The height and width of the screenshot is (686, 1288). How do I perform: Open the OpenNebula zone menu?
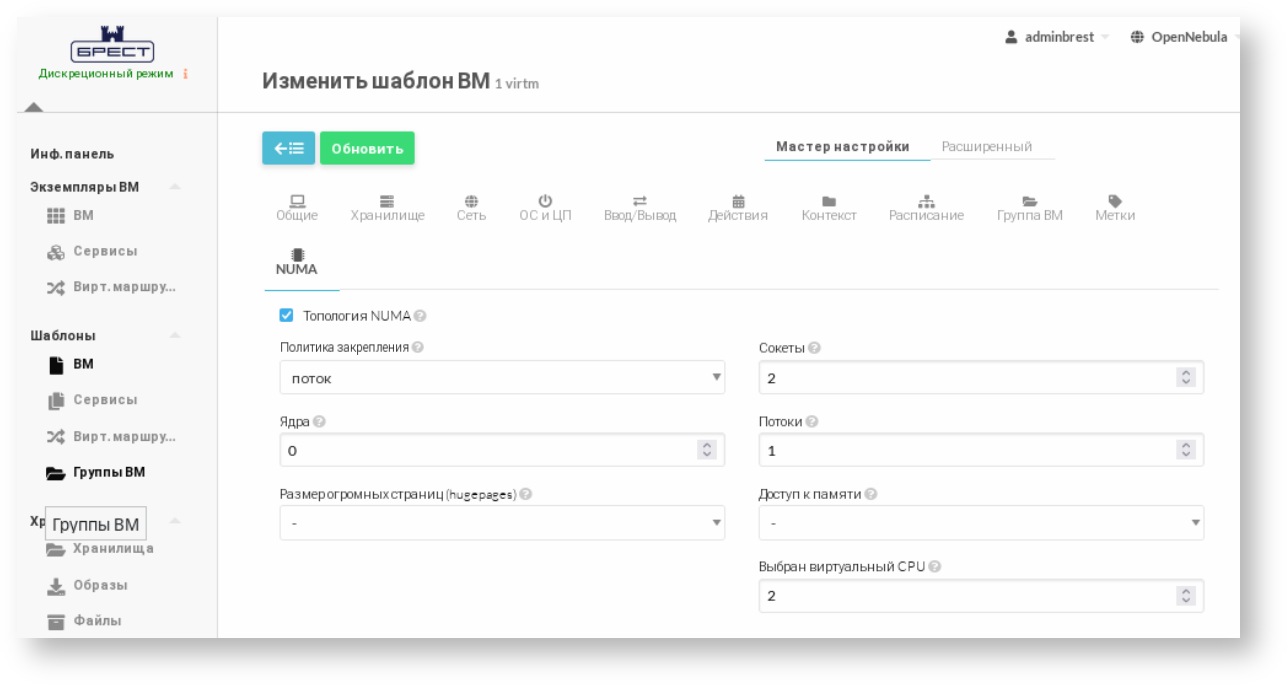coord(1183,37)
